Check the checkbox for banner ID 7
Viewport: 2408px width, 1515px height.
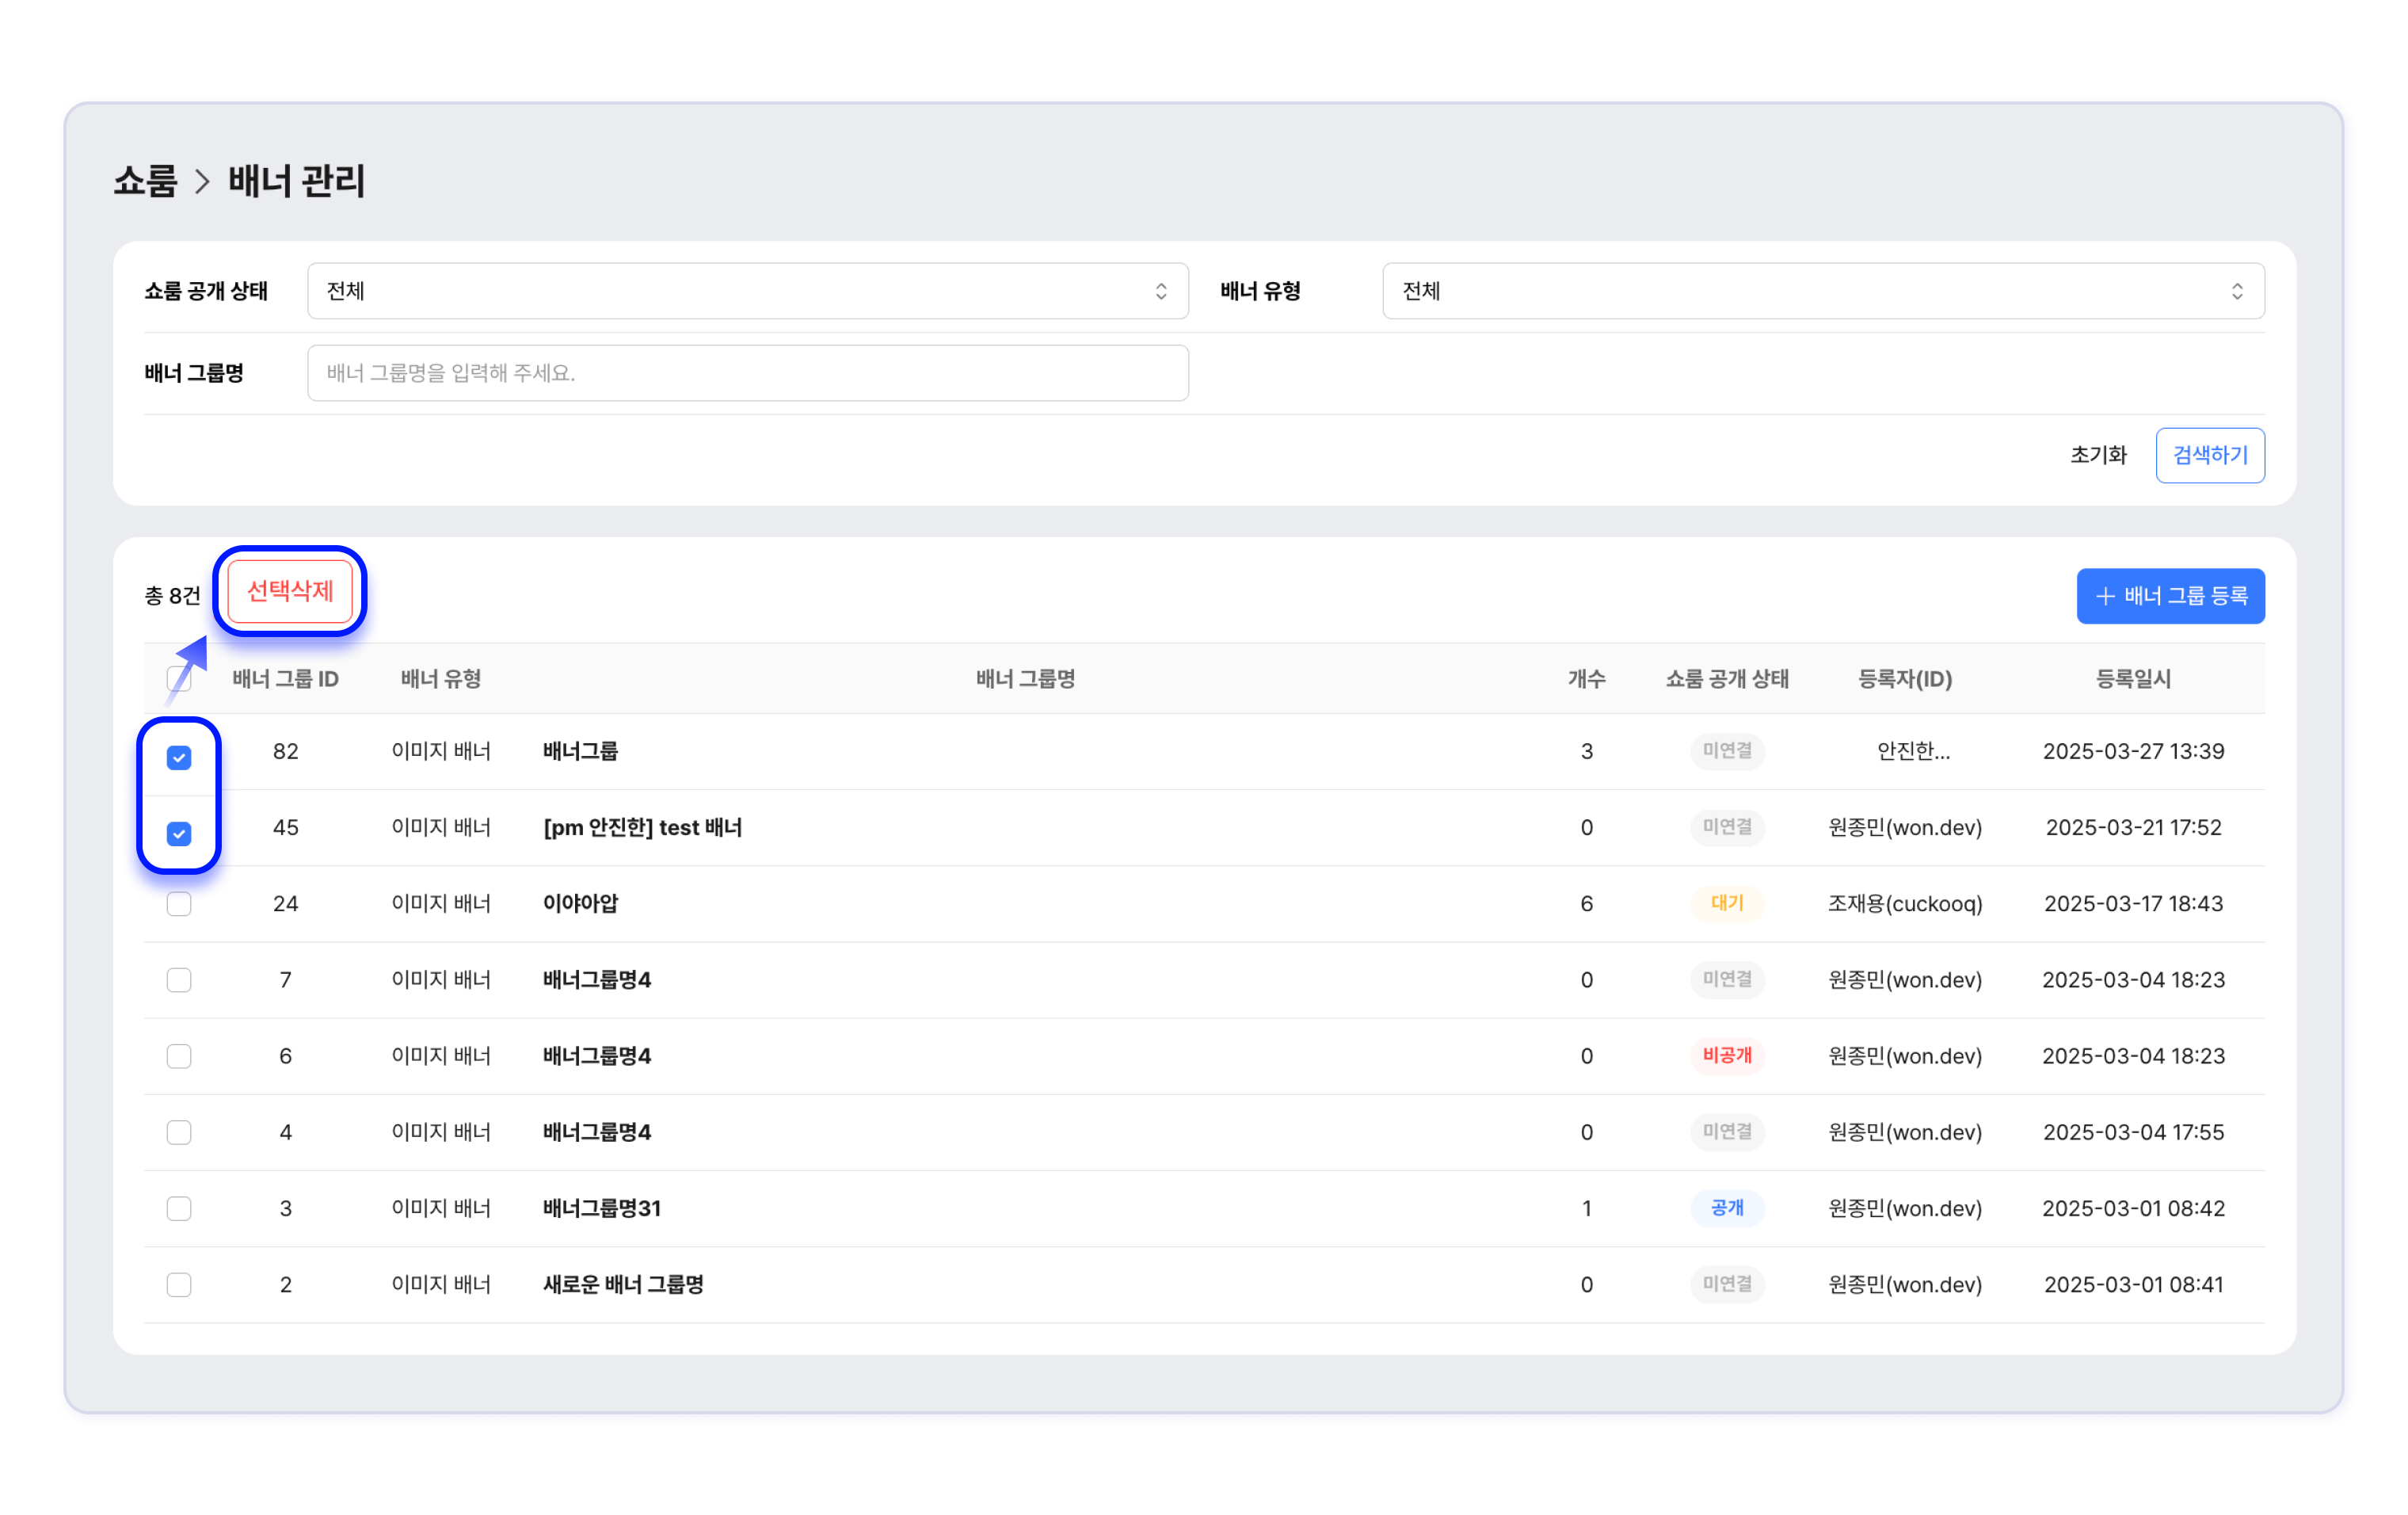point(179,979)
